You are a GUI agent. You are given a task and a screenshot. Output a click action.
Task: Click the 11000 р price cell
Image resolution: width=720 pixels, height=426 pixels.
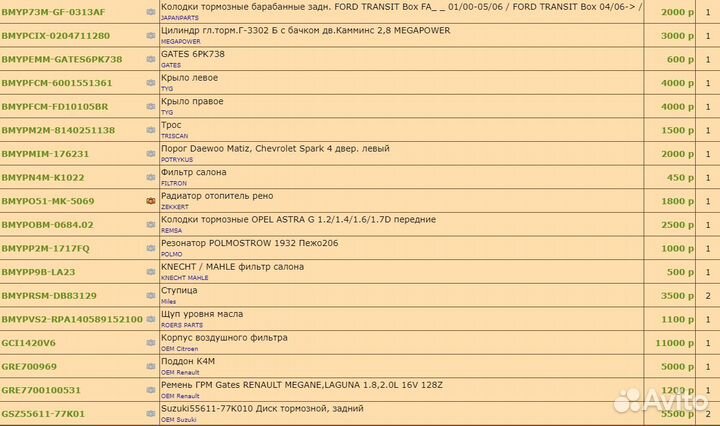tap(673, 343)
